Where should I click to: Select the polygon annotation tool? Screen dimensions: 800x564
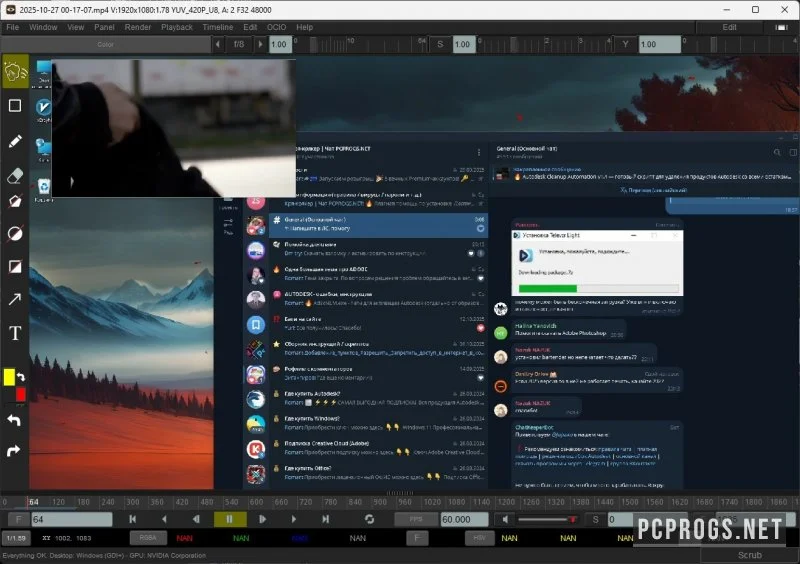click(x=15, y=201)
